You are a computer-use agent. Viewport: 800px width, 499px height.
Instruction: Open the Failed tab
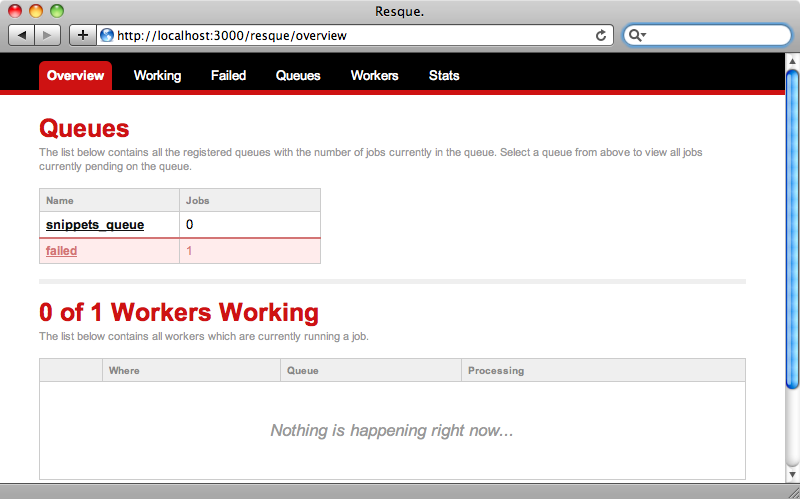pyautogui.click(x=229, y=76)
